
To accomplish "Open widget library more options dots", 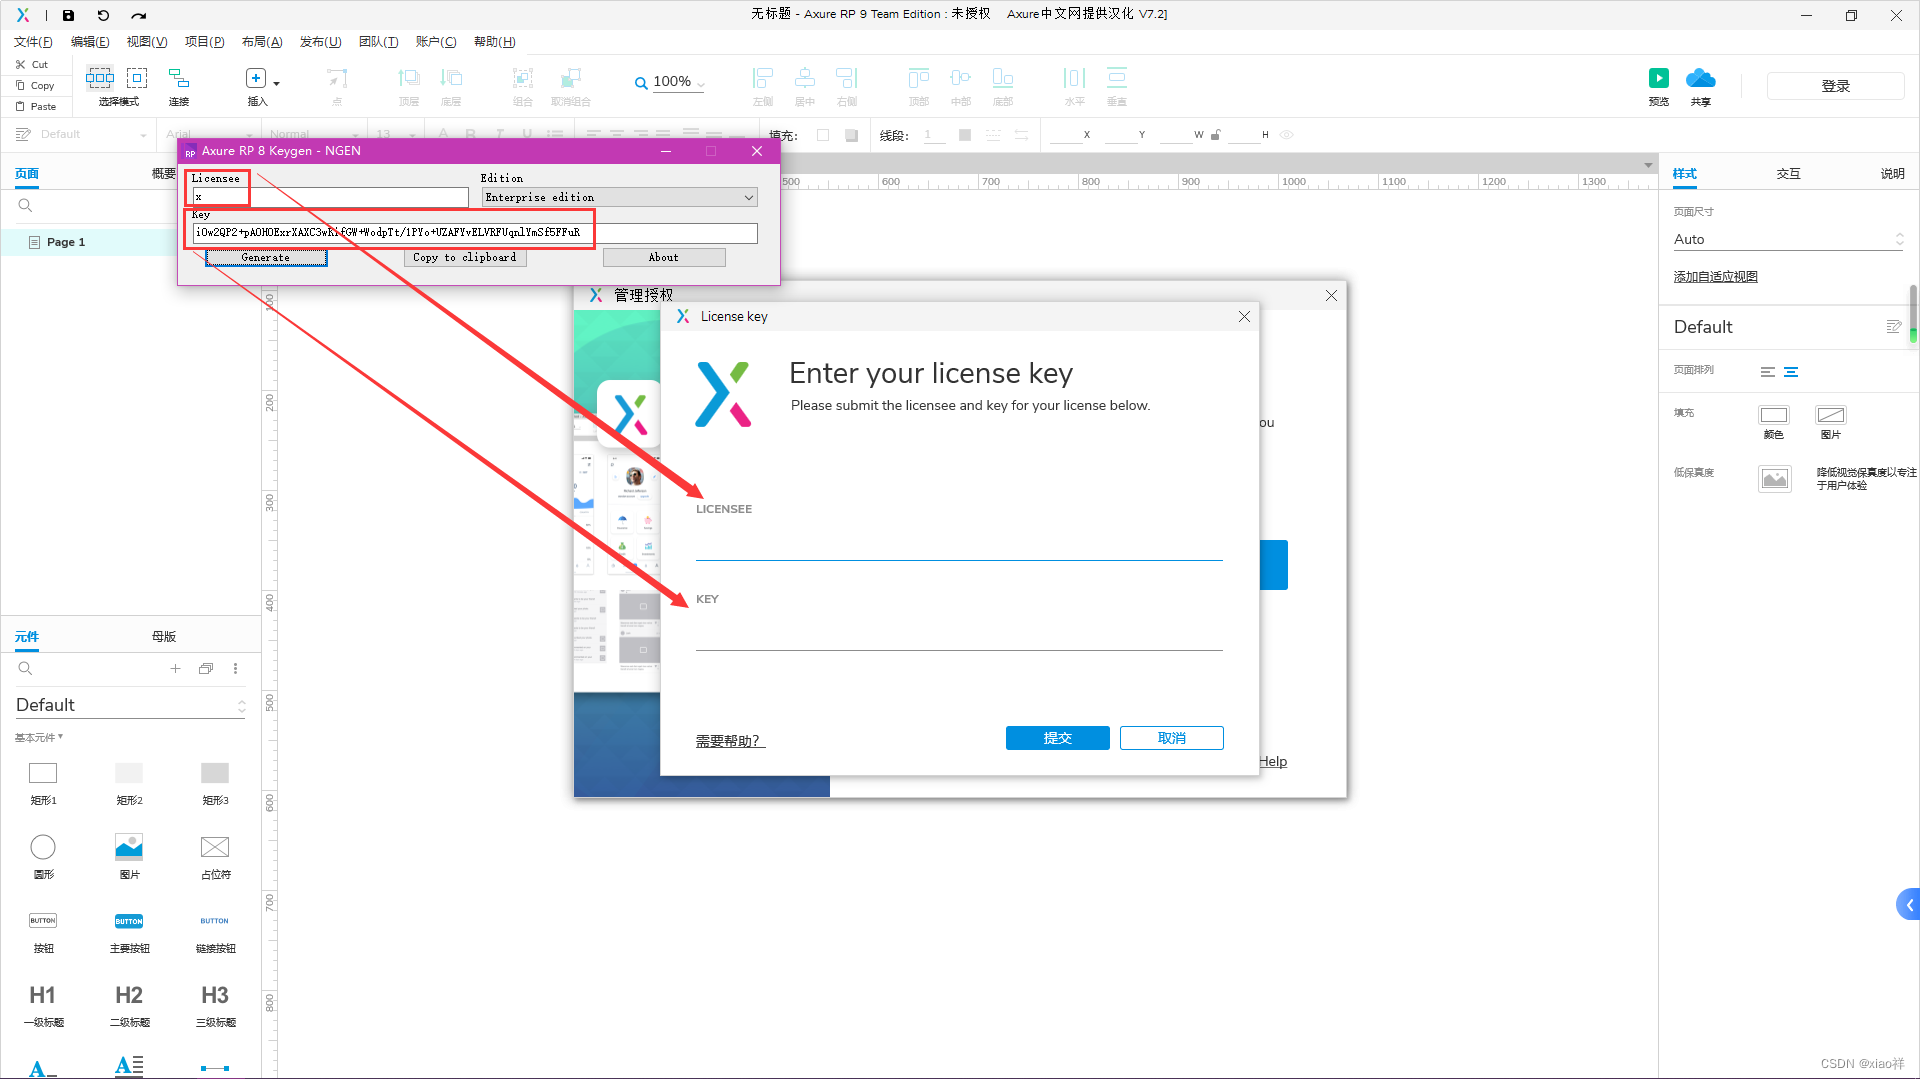I will 236,668.
